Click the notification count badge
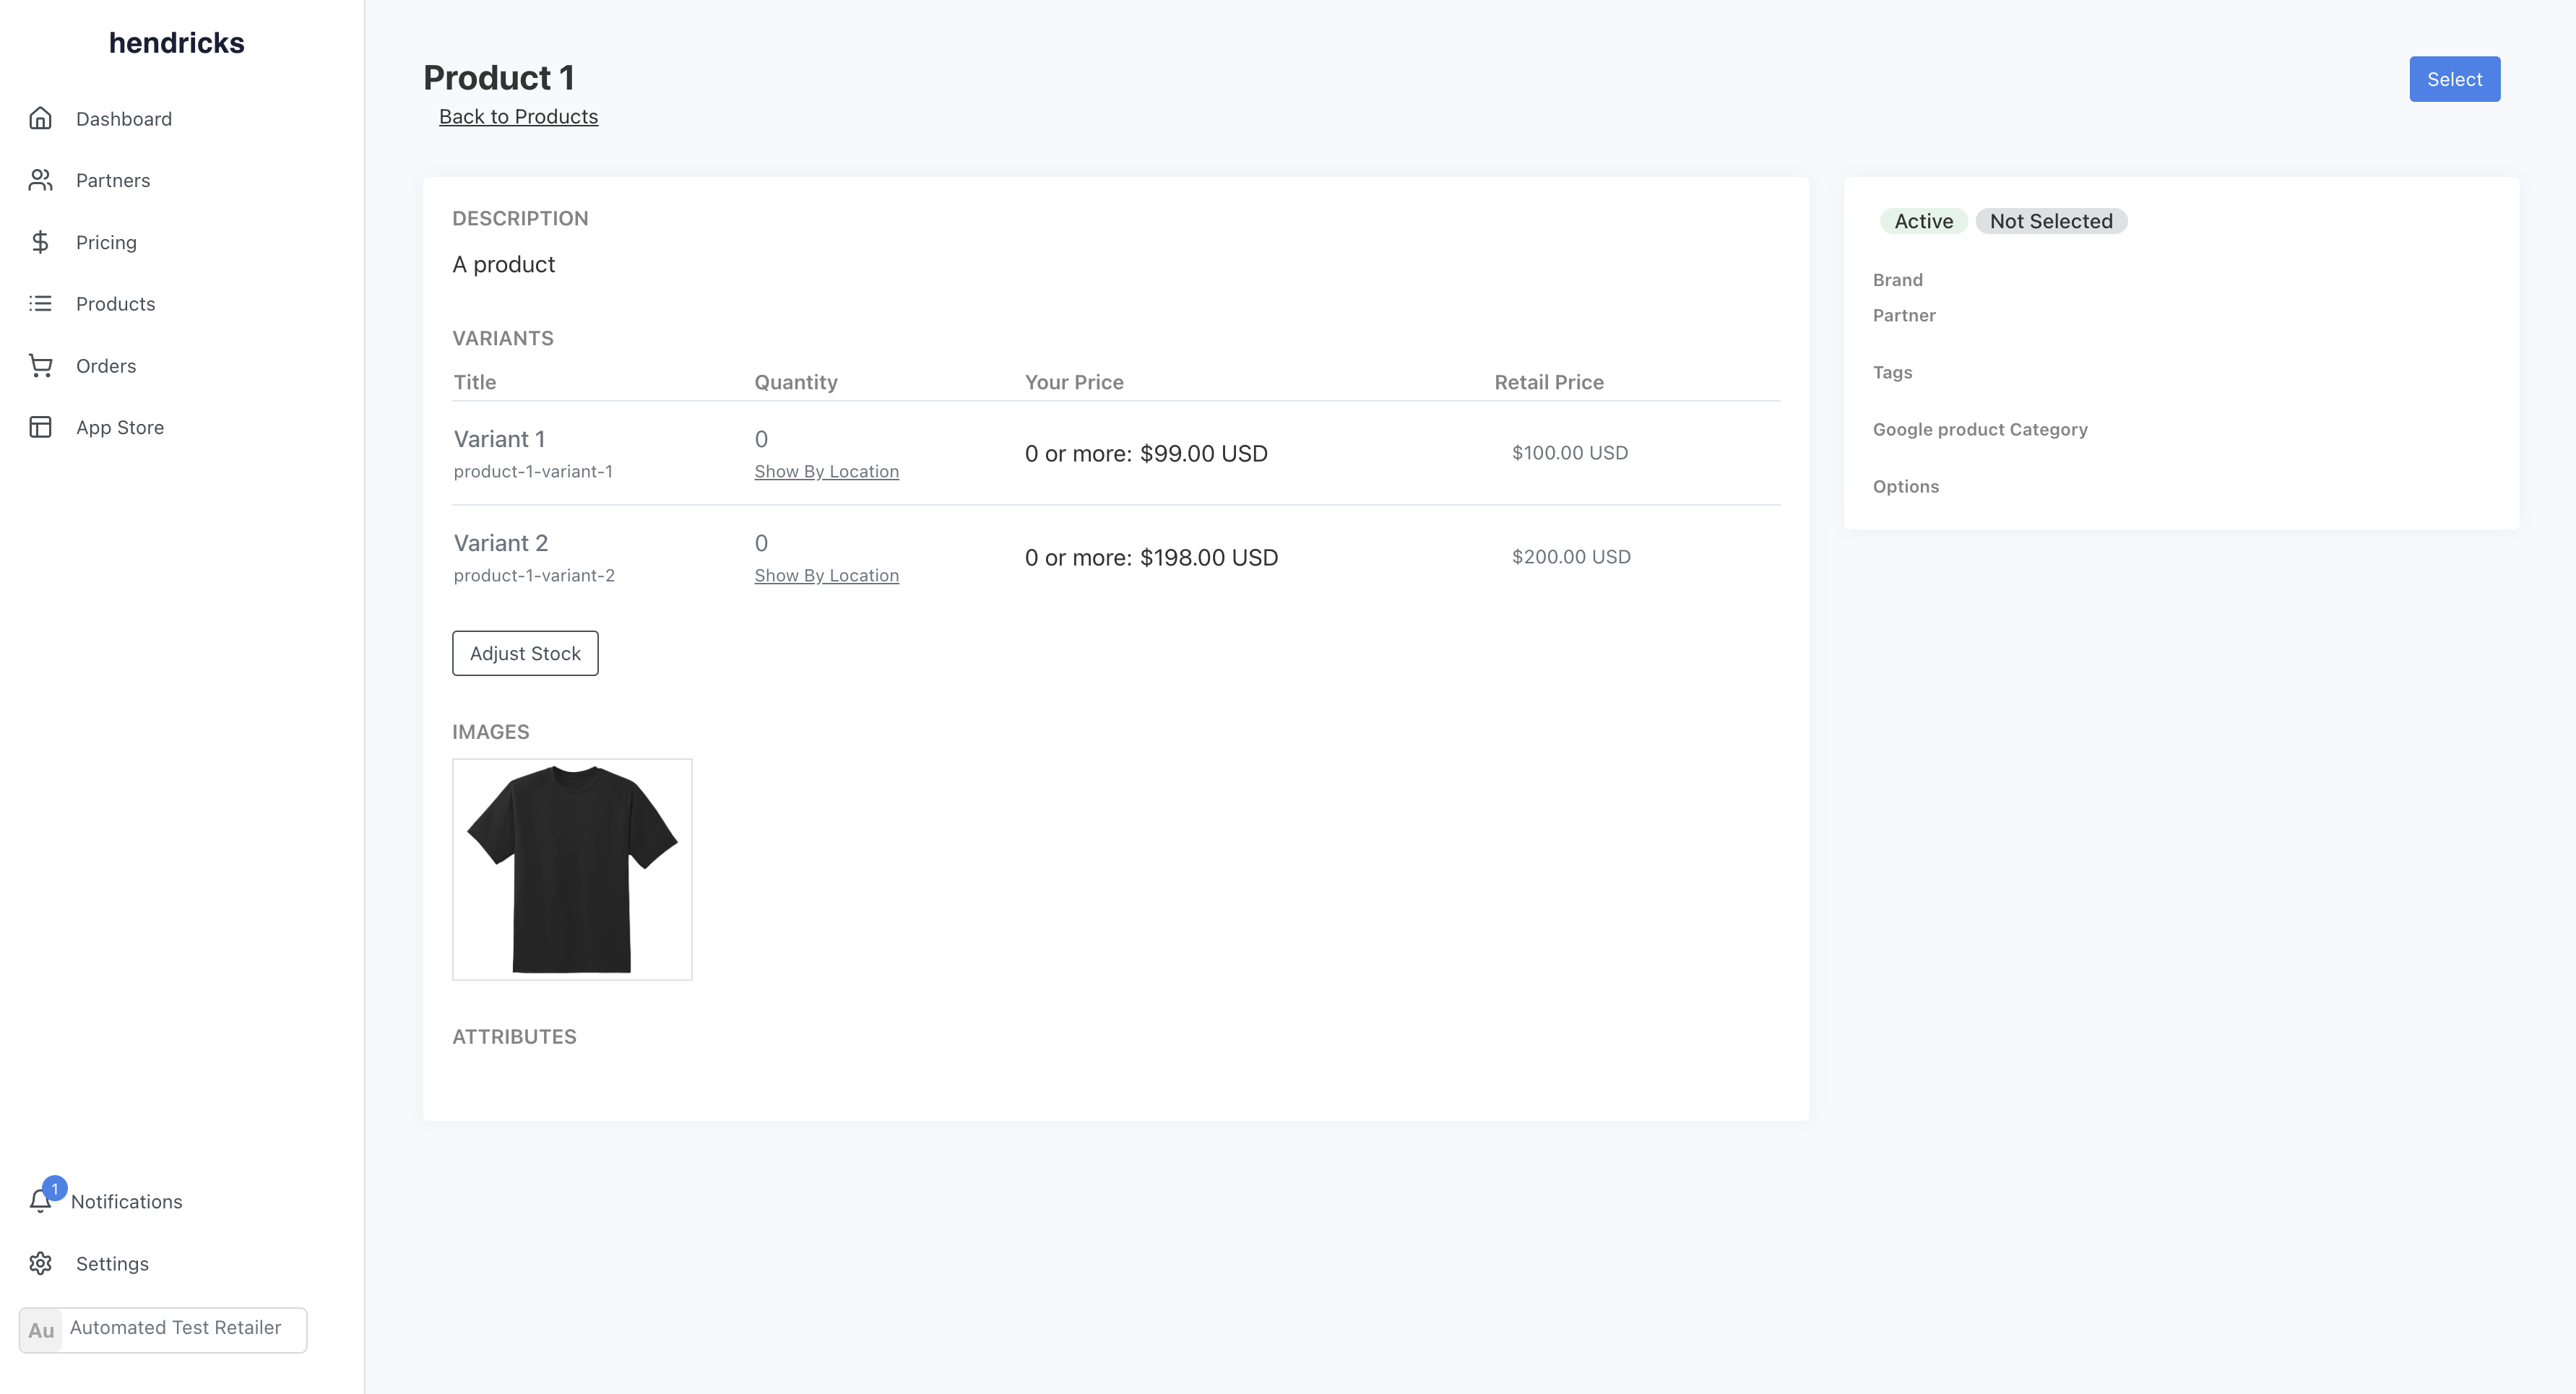 (55, 1188)
